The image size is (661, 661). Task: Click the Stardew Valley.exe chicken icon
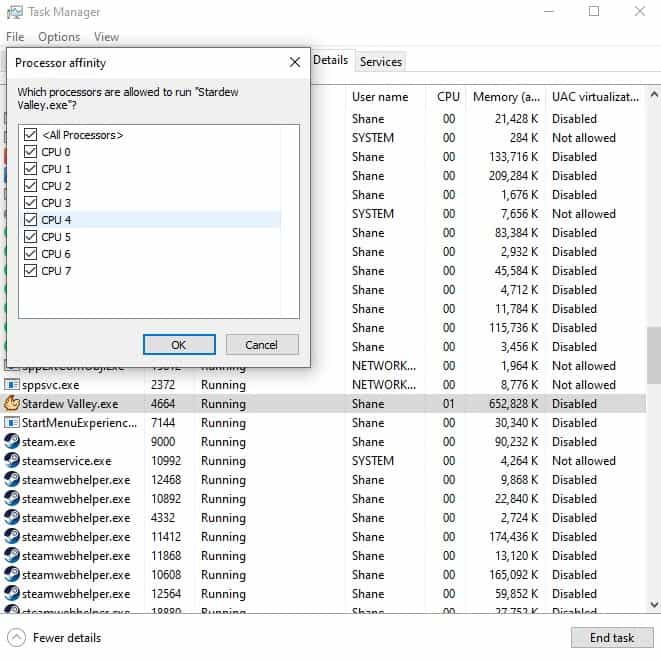11,403
